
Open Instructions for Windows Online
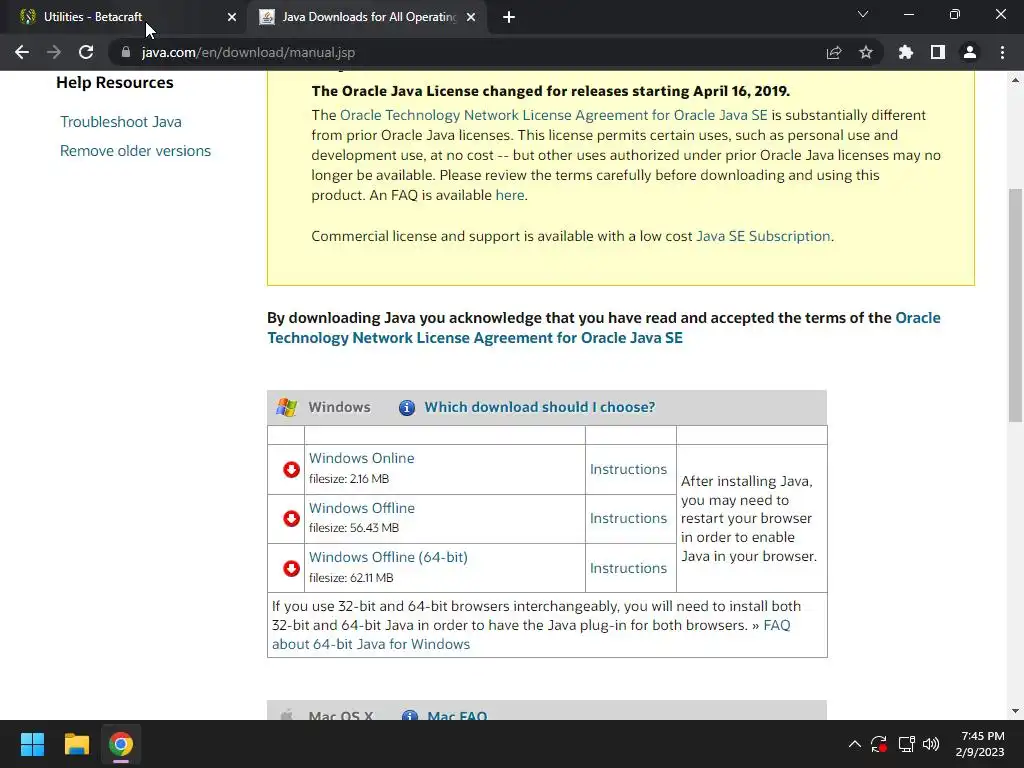click(x=628, y=469)
